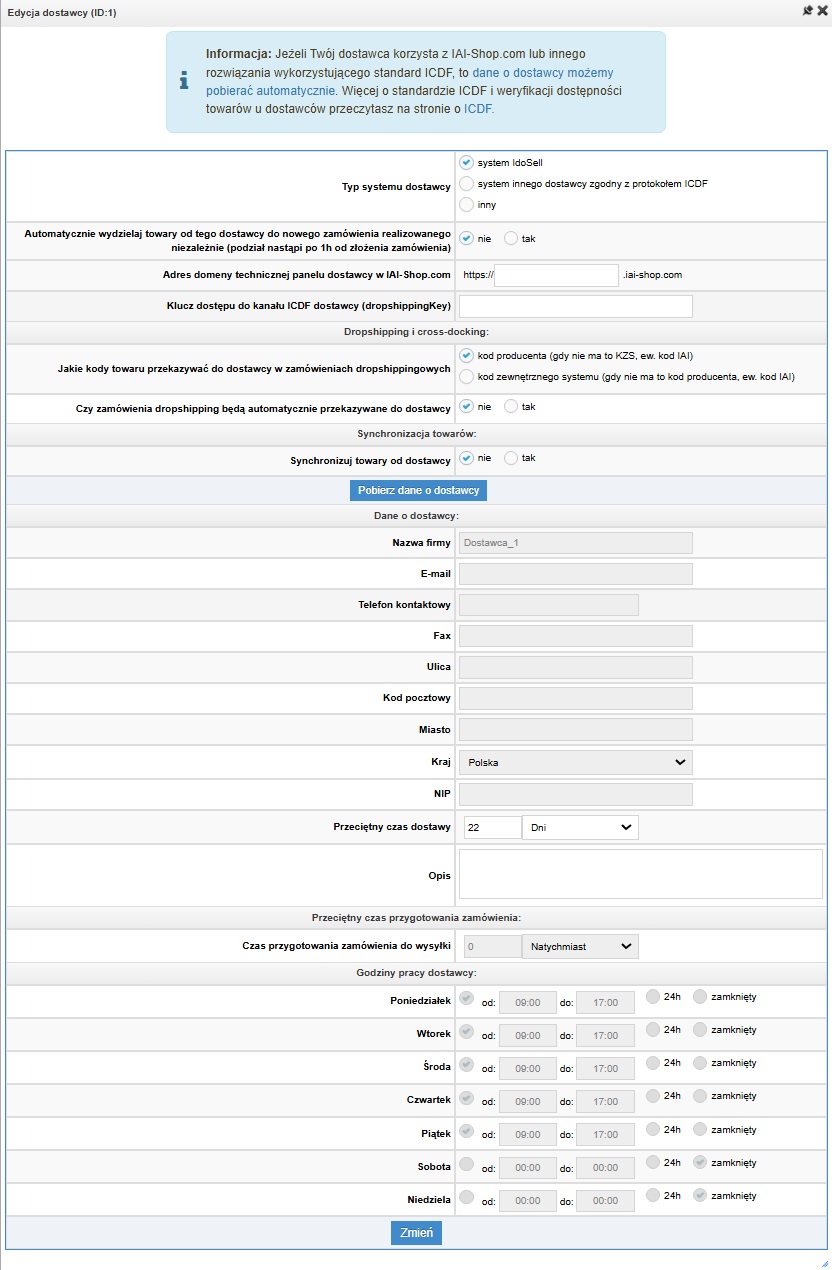Click the Poniedziałek 'do' closing time field
The width and height of the screenshot is (832, 1270).
pos(605,1002)
